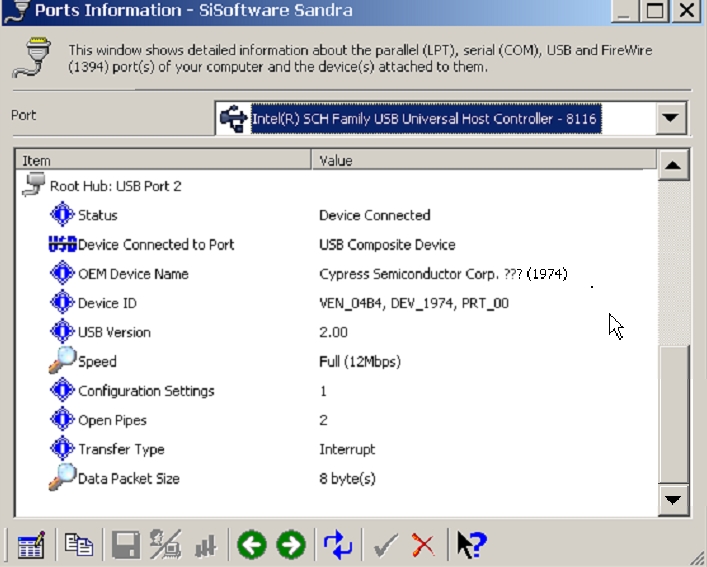Click the Speed row magnifier key icon
The image size is (707, 567).
click(x=62, y=360)
